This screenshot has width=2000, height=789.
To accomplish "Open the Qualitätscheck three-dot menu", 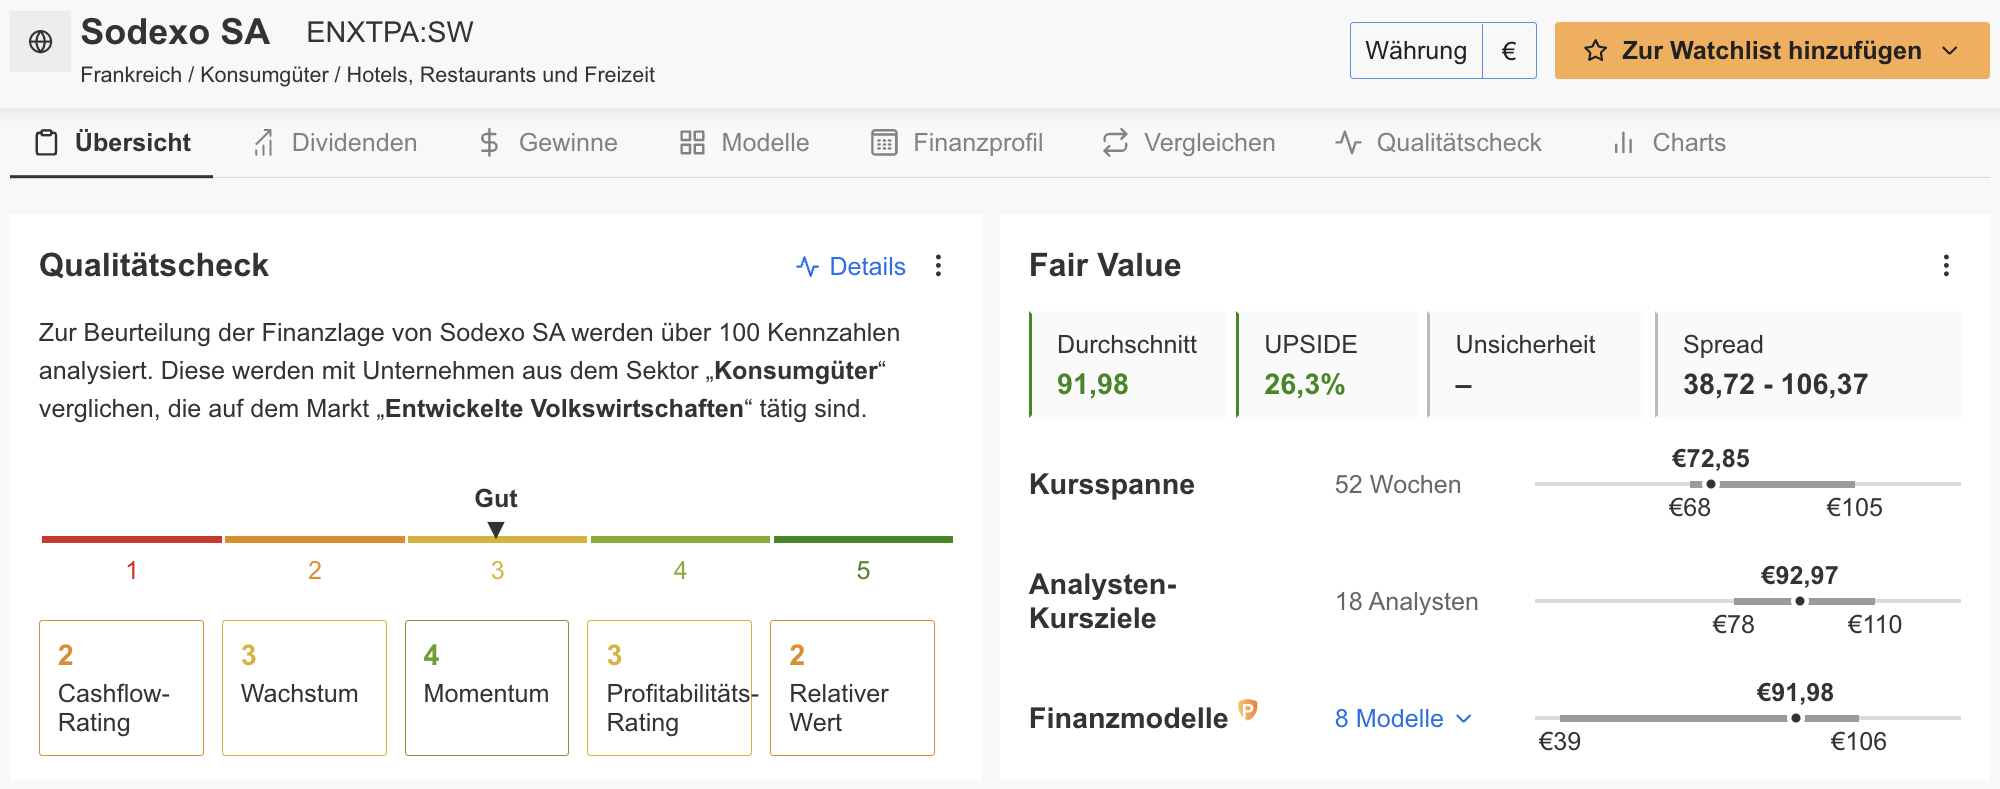I will click(x=938, y=266).
